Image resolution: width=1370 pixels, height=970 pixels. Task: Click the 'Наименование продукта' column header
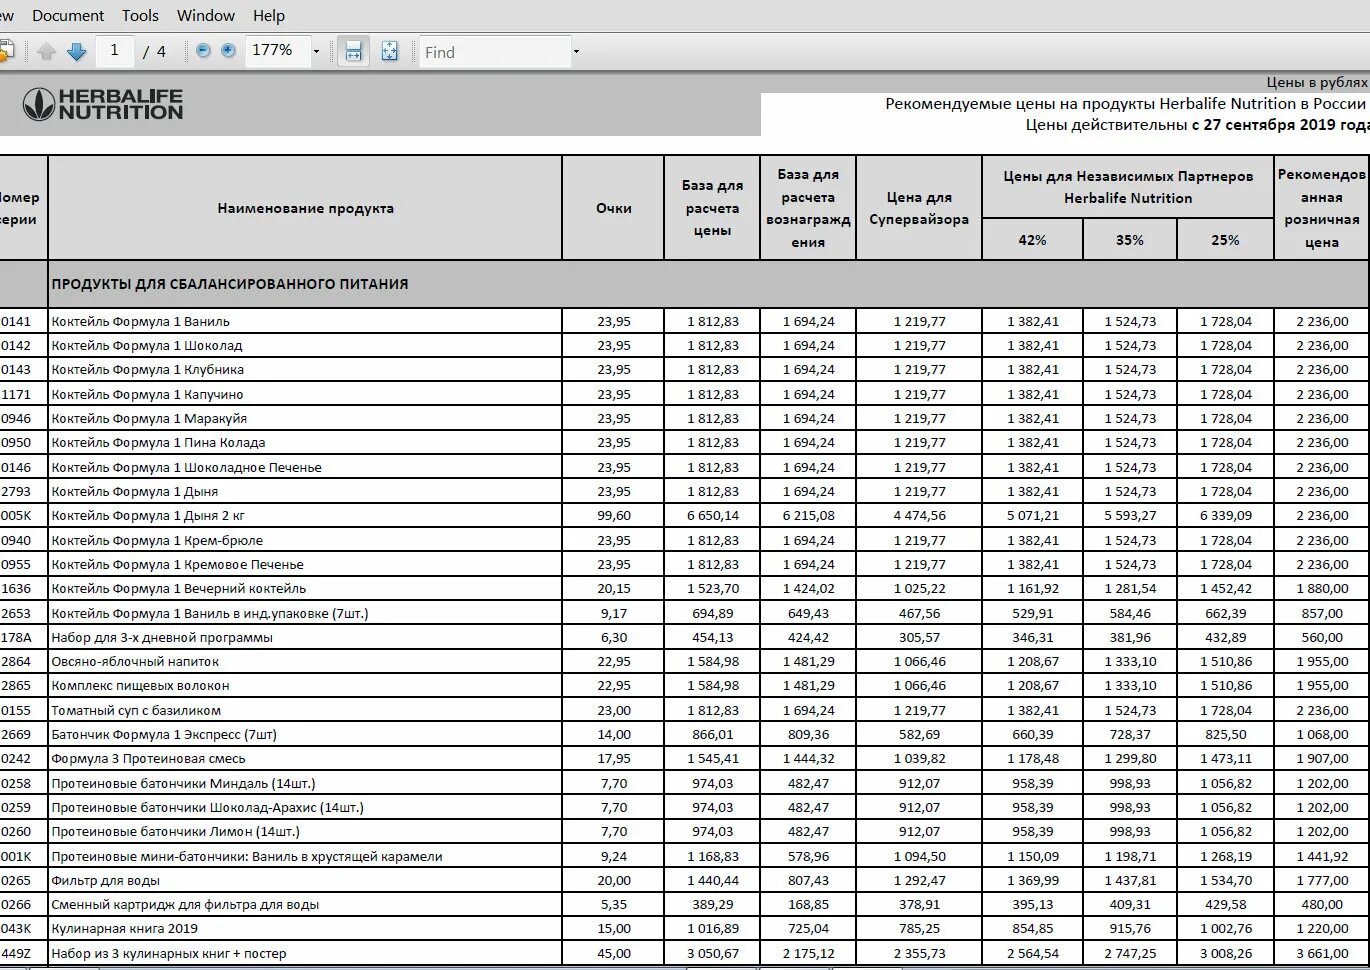(305, 208)
